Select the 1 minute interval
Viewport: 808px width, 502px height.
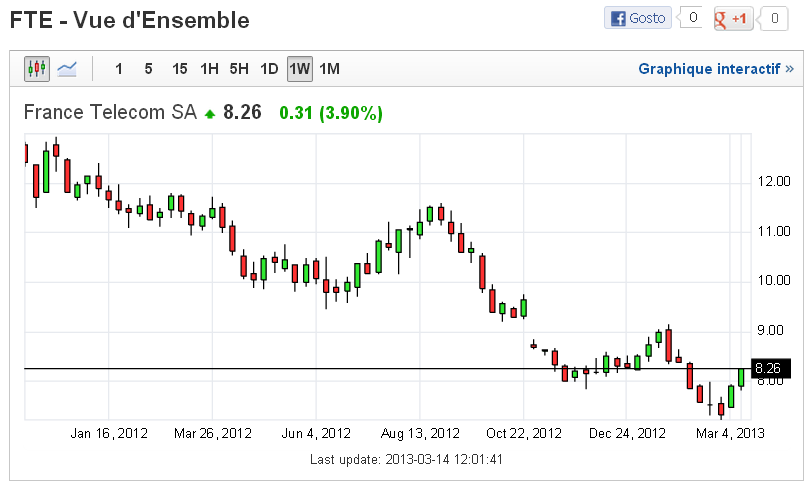point(119,69)
